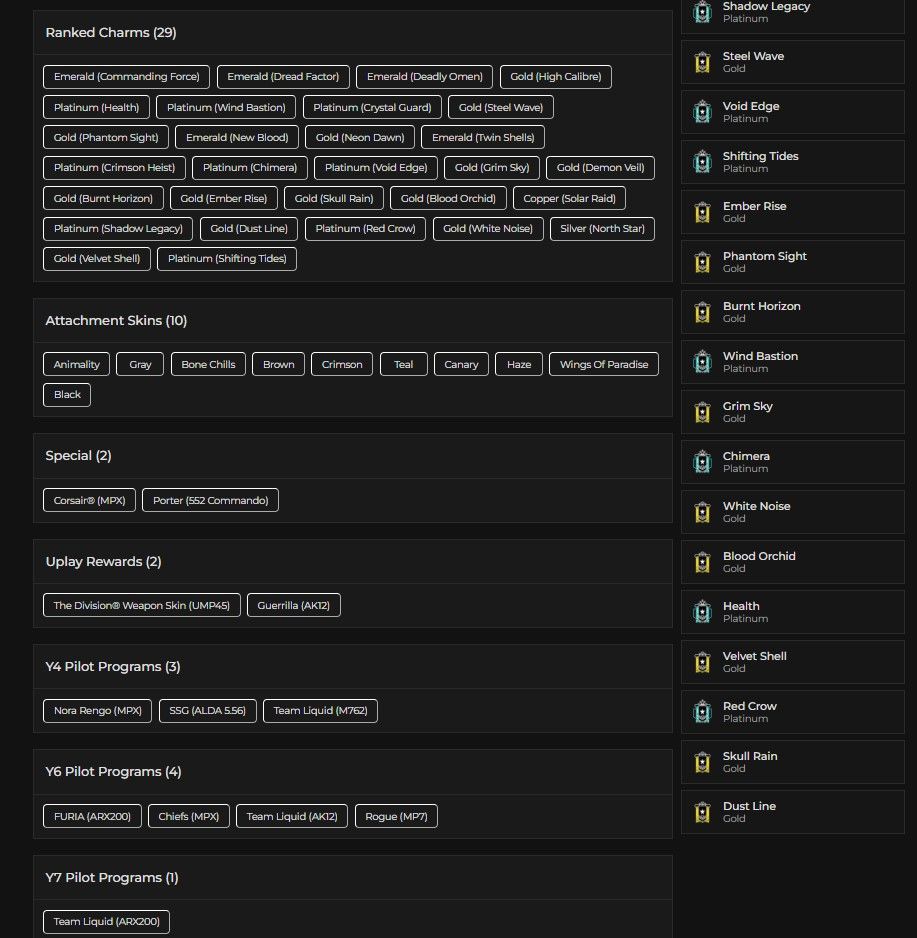Viewport: 917px width, 938px height.
Task: Click the Uplay Rewards (2) heading
Action: pyautogui.click(x=103, y=562)
